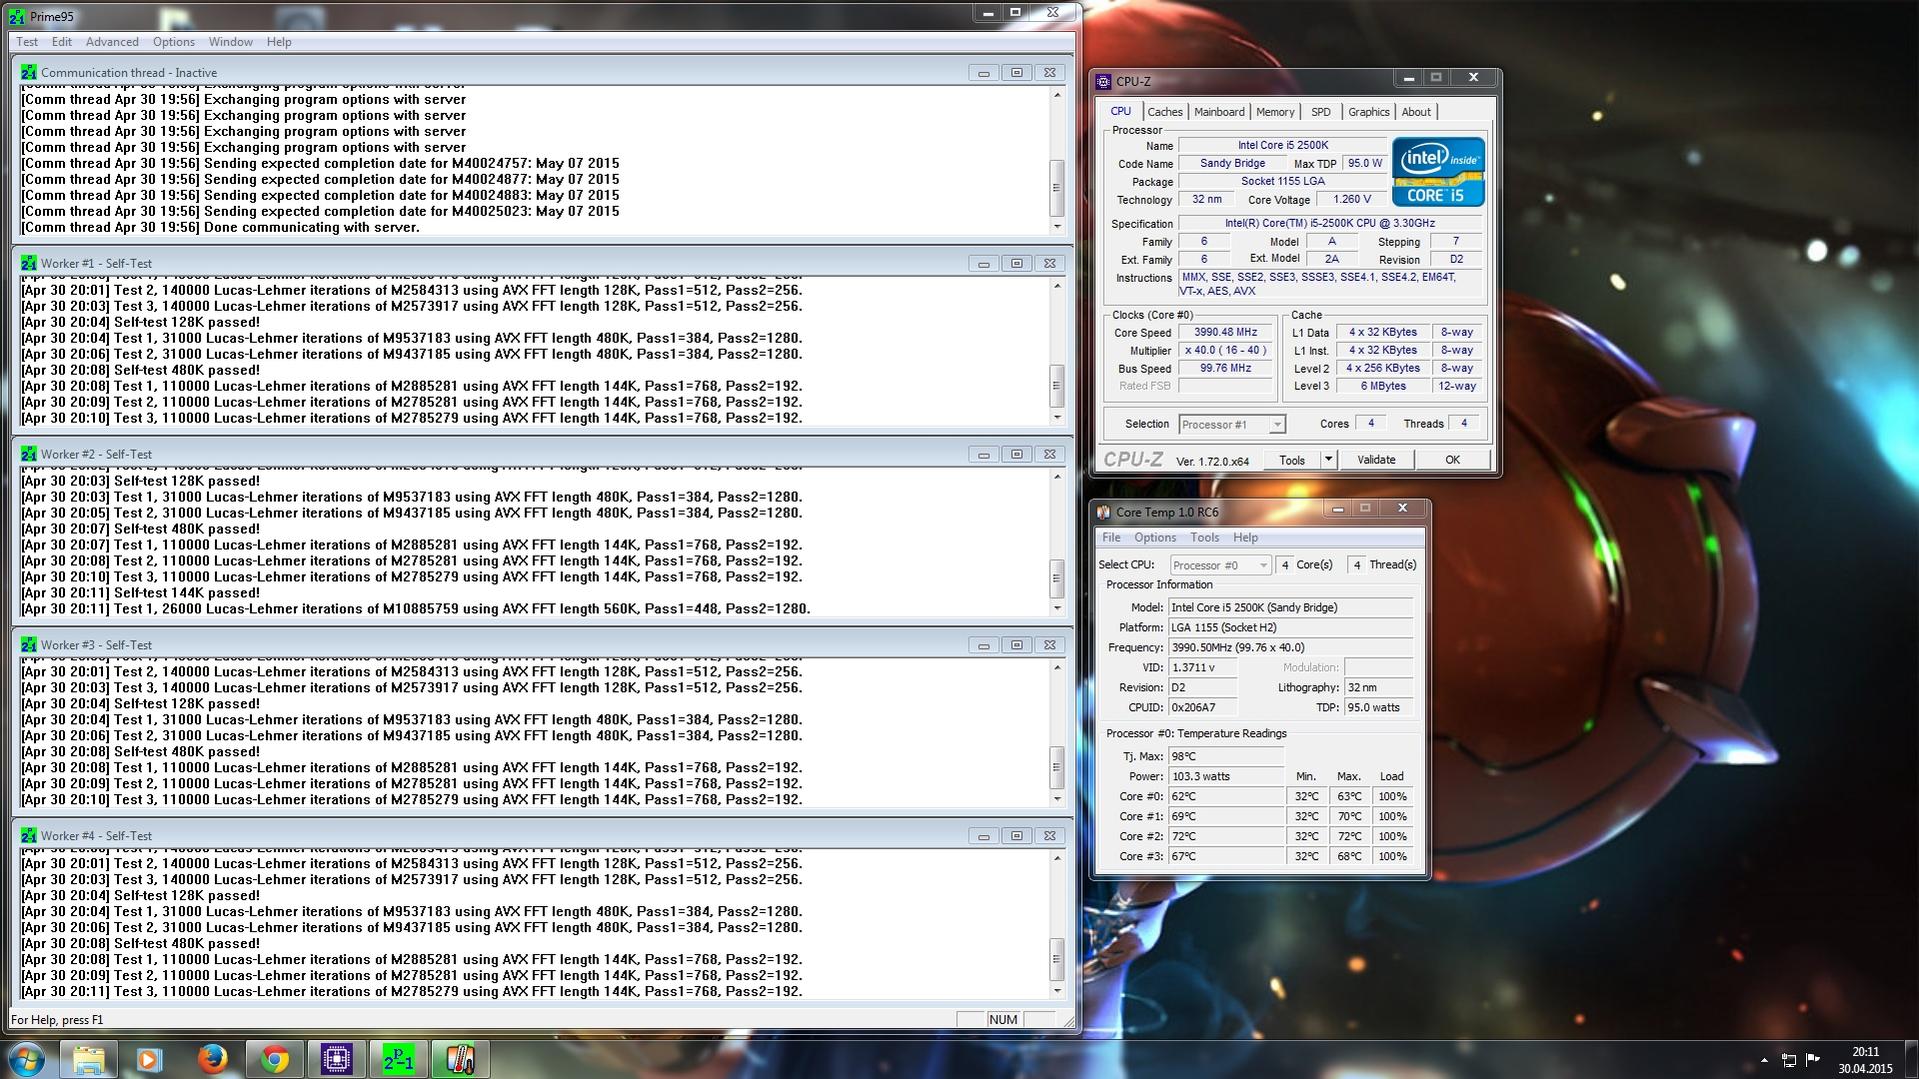Switch to the Mainboard tab in CPU-Z

pos(1219,112)
